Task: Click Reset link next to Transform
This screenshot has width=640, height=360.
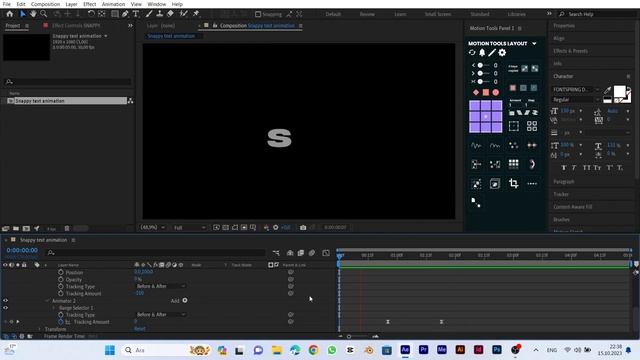Action: click(140, 329)
